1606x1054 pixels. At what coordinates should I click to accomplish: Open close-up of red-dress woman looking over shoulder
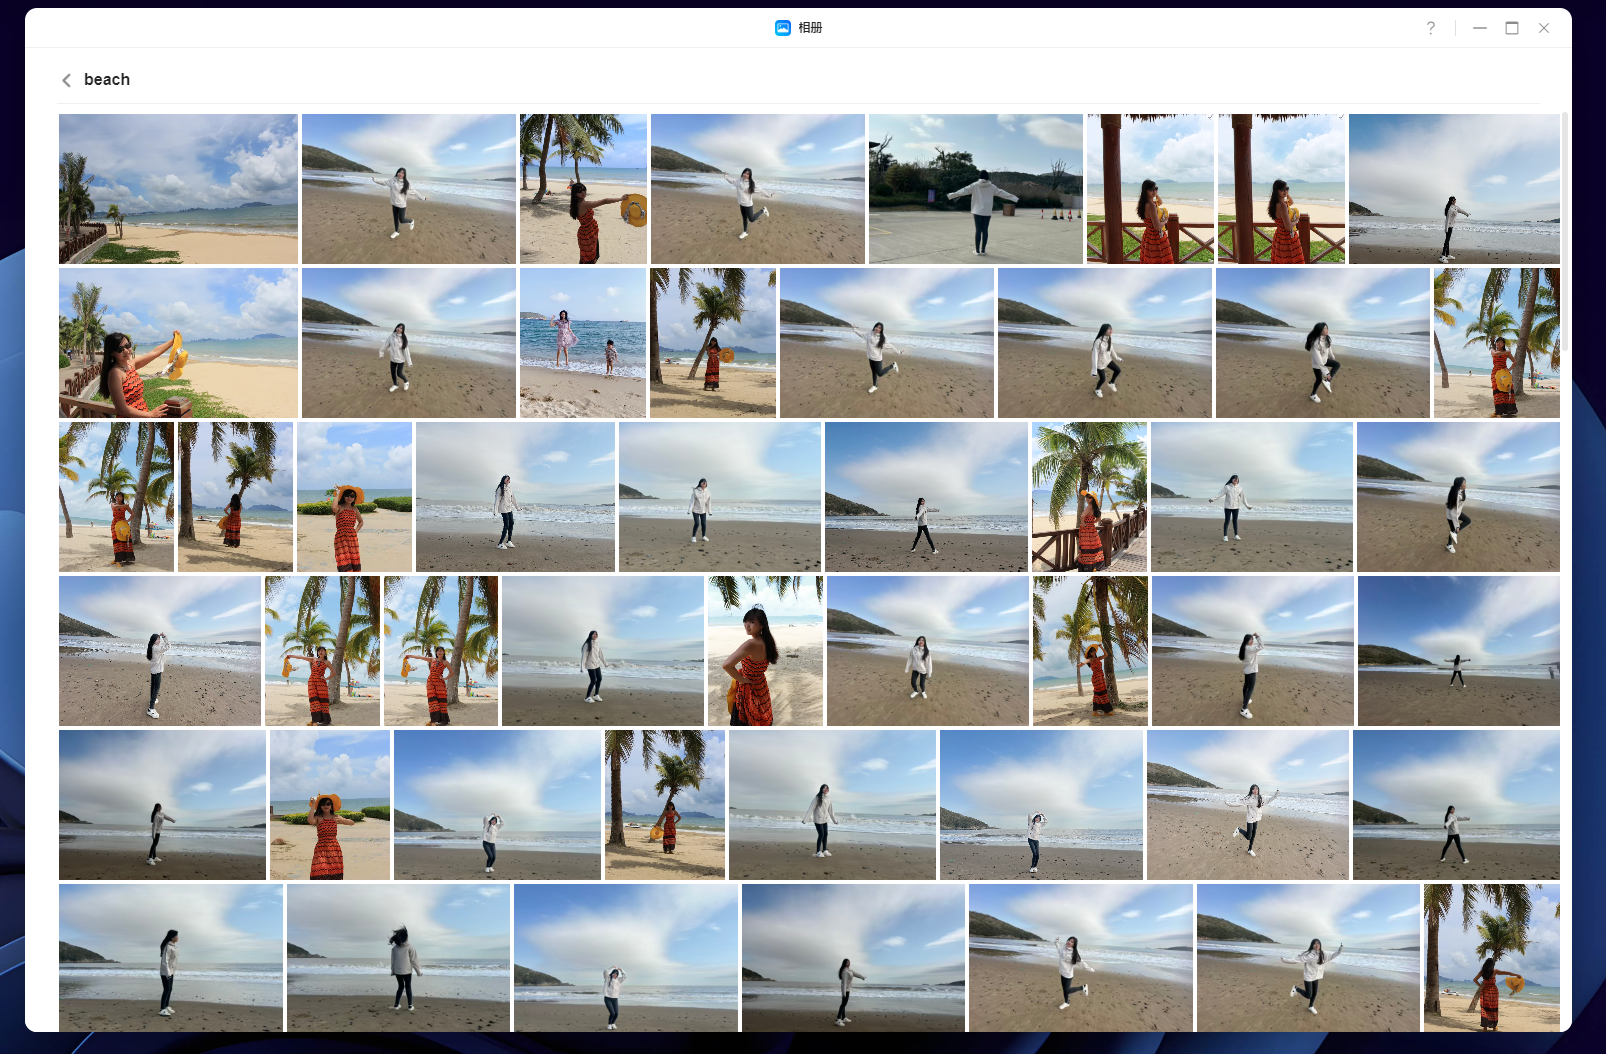(765, 651)
